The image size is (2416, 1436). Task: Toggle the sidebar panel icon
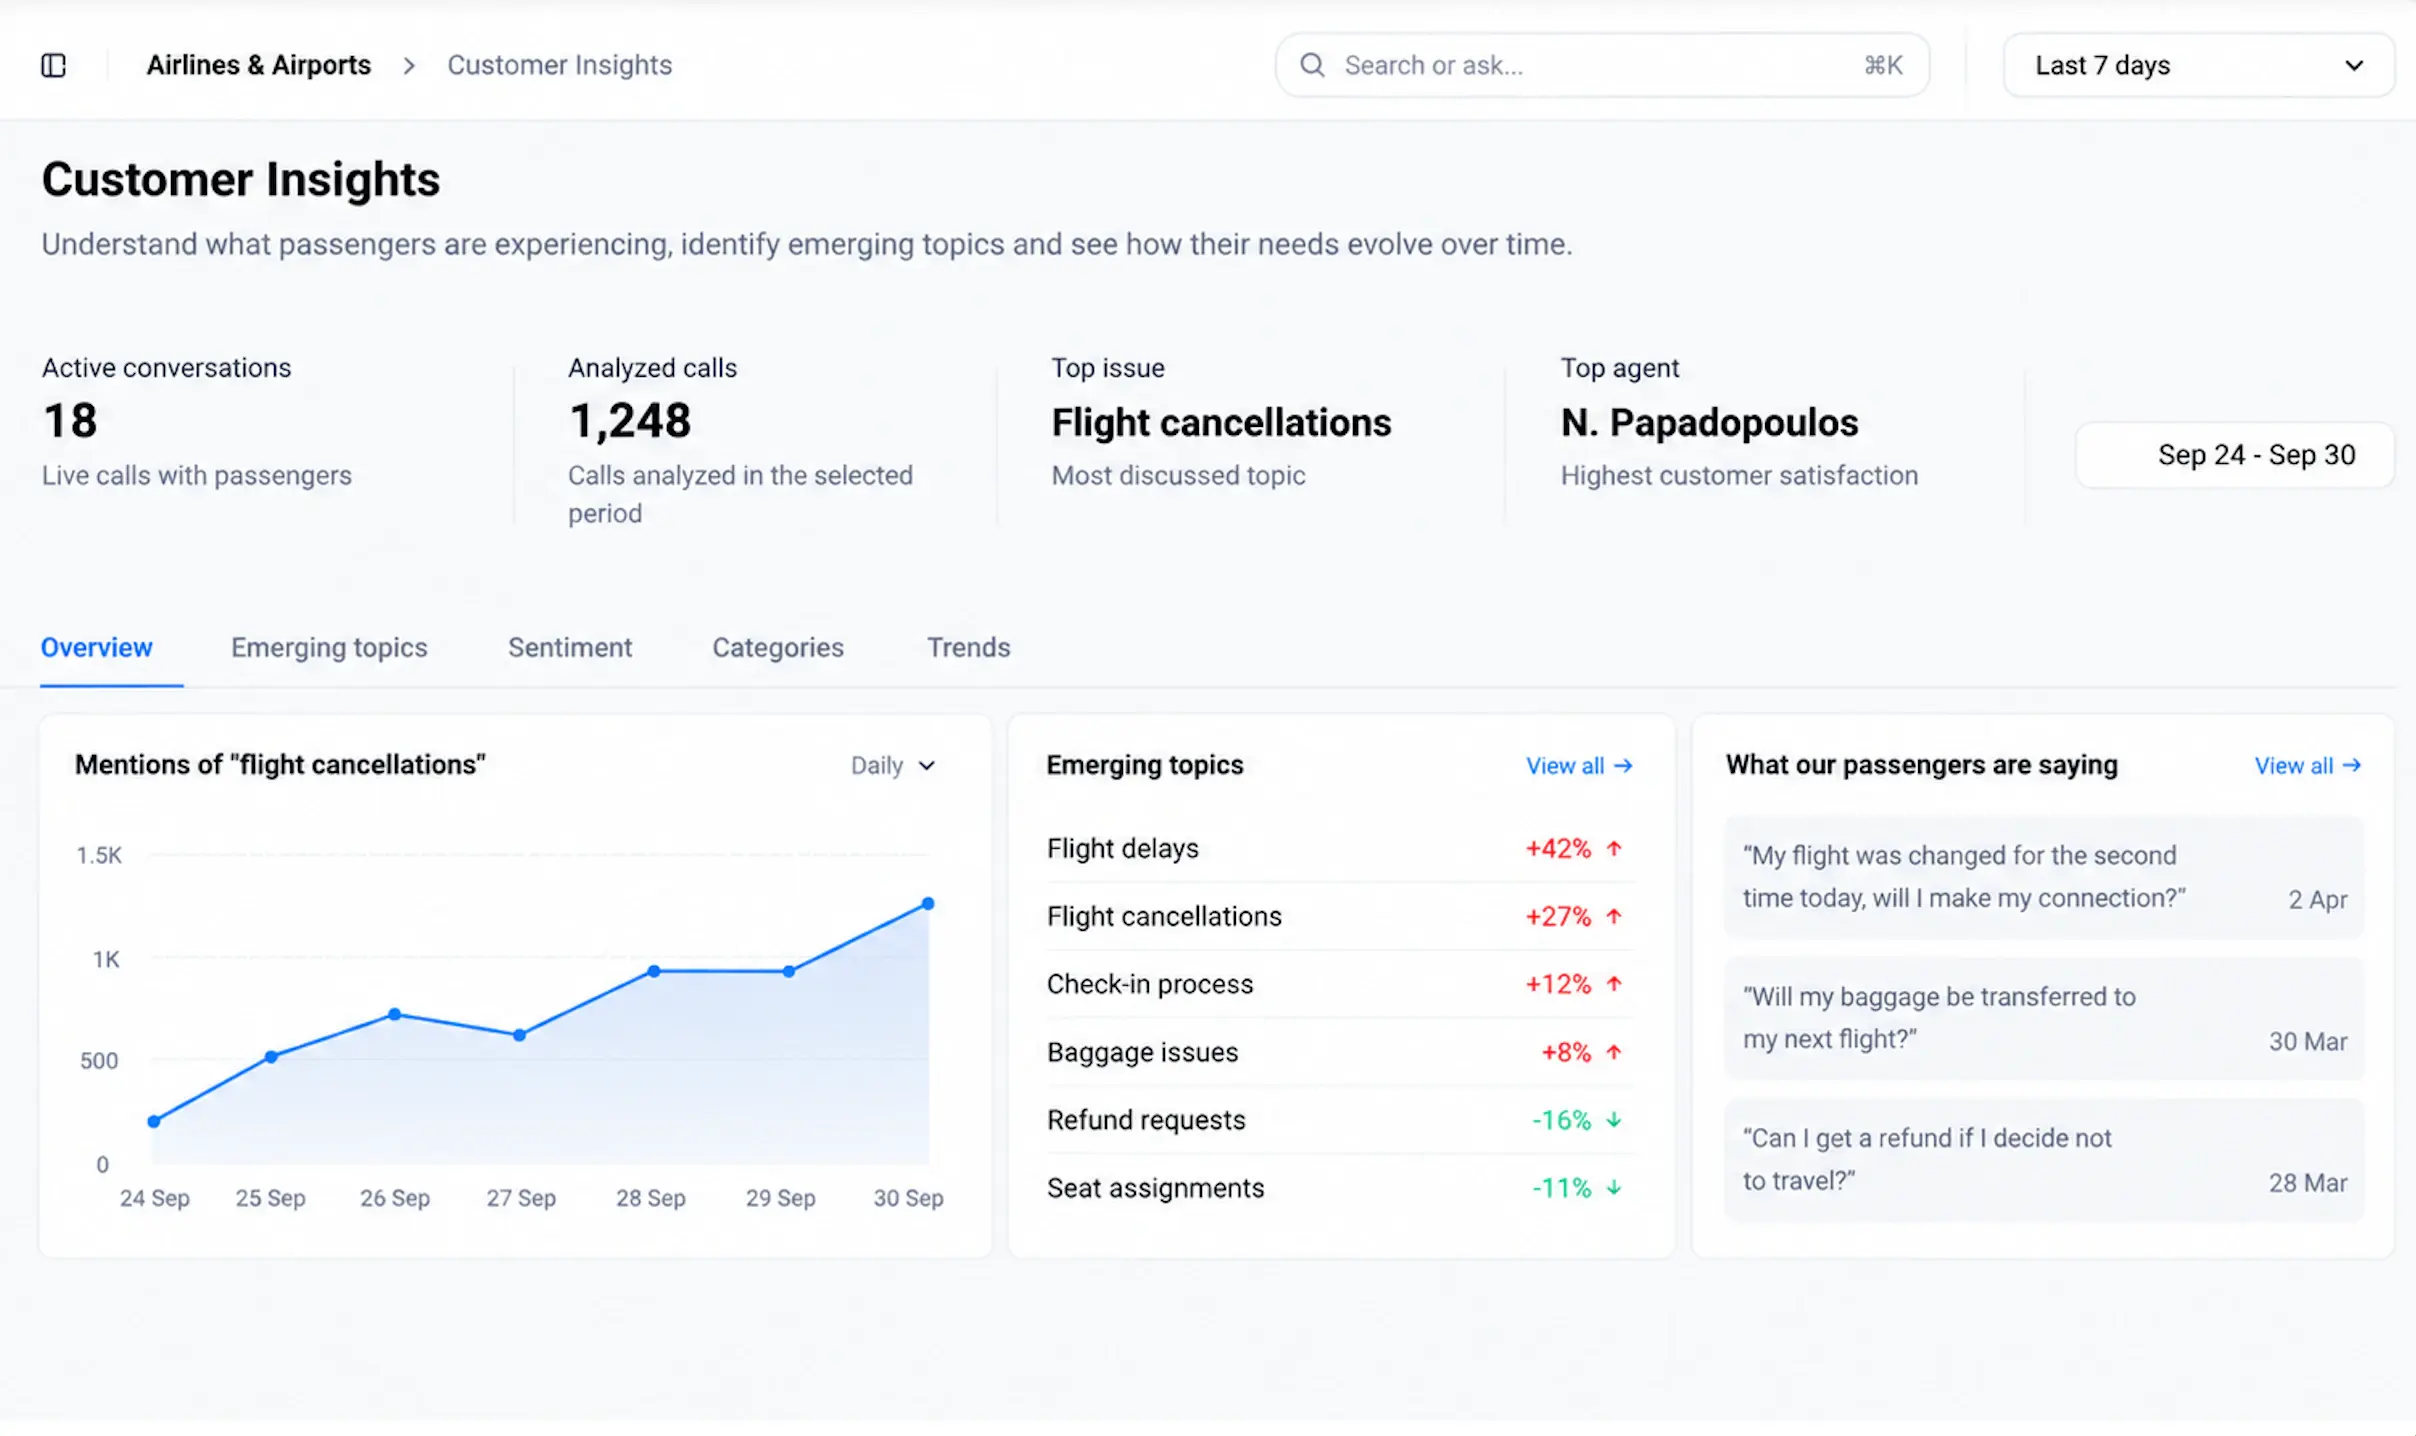point(53,65)
